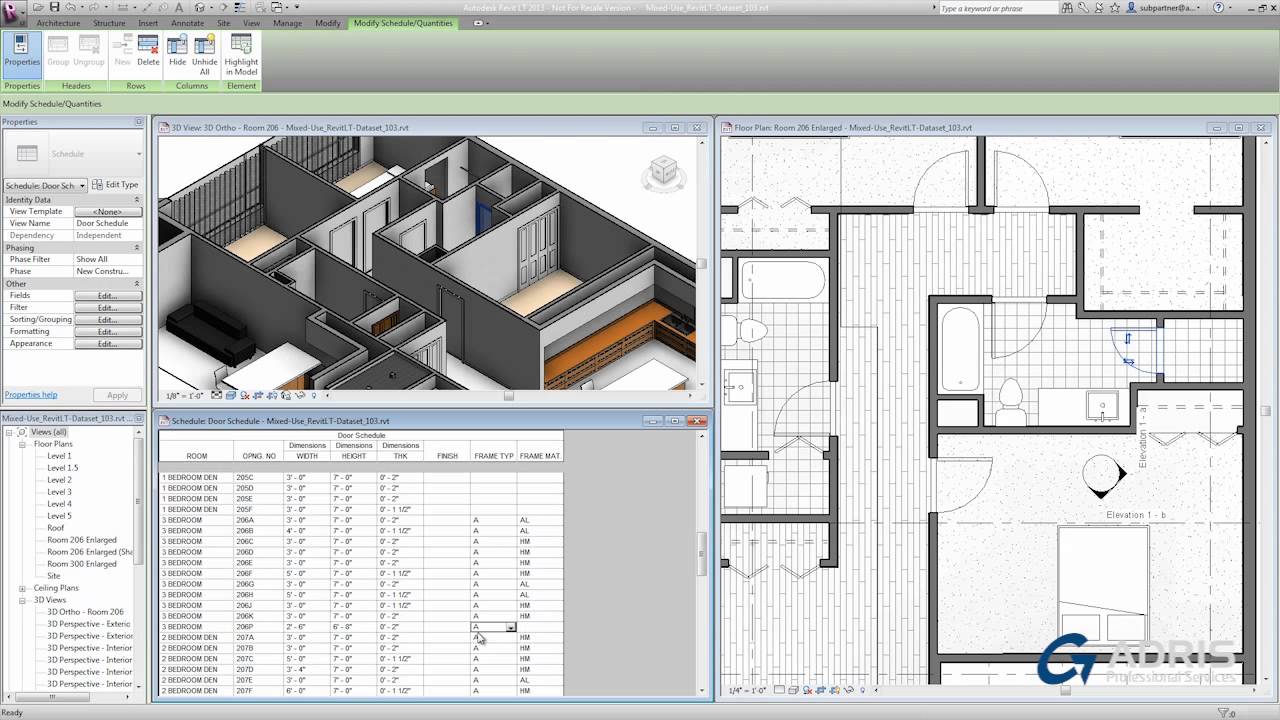The height and width of the screenshot is (720, 1280).
Task: Switch to the Architecture ribbon tab
Action: point(58,23)
